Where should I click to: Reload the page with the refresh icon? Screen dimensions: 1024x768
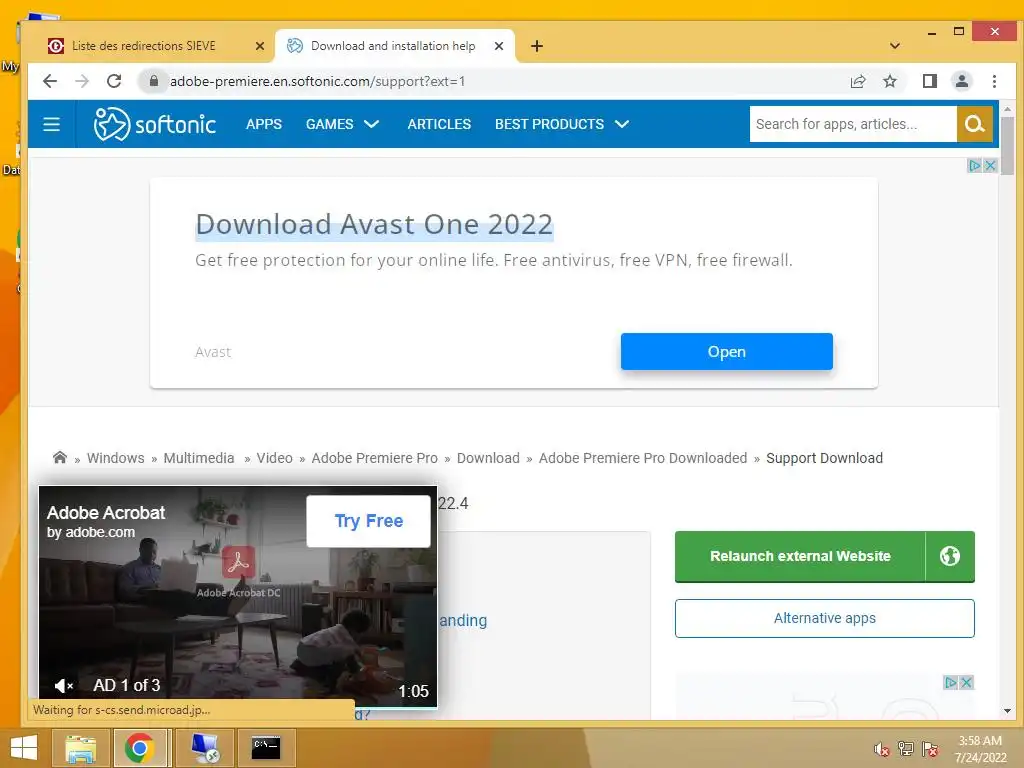coord(114,81)
